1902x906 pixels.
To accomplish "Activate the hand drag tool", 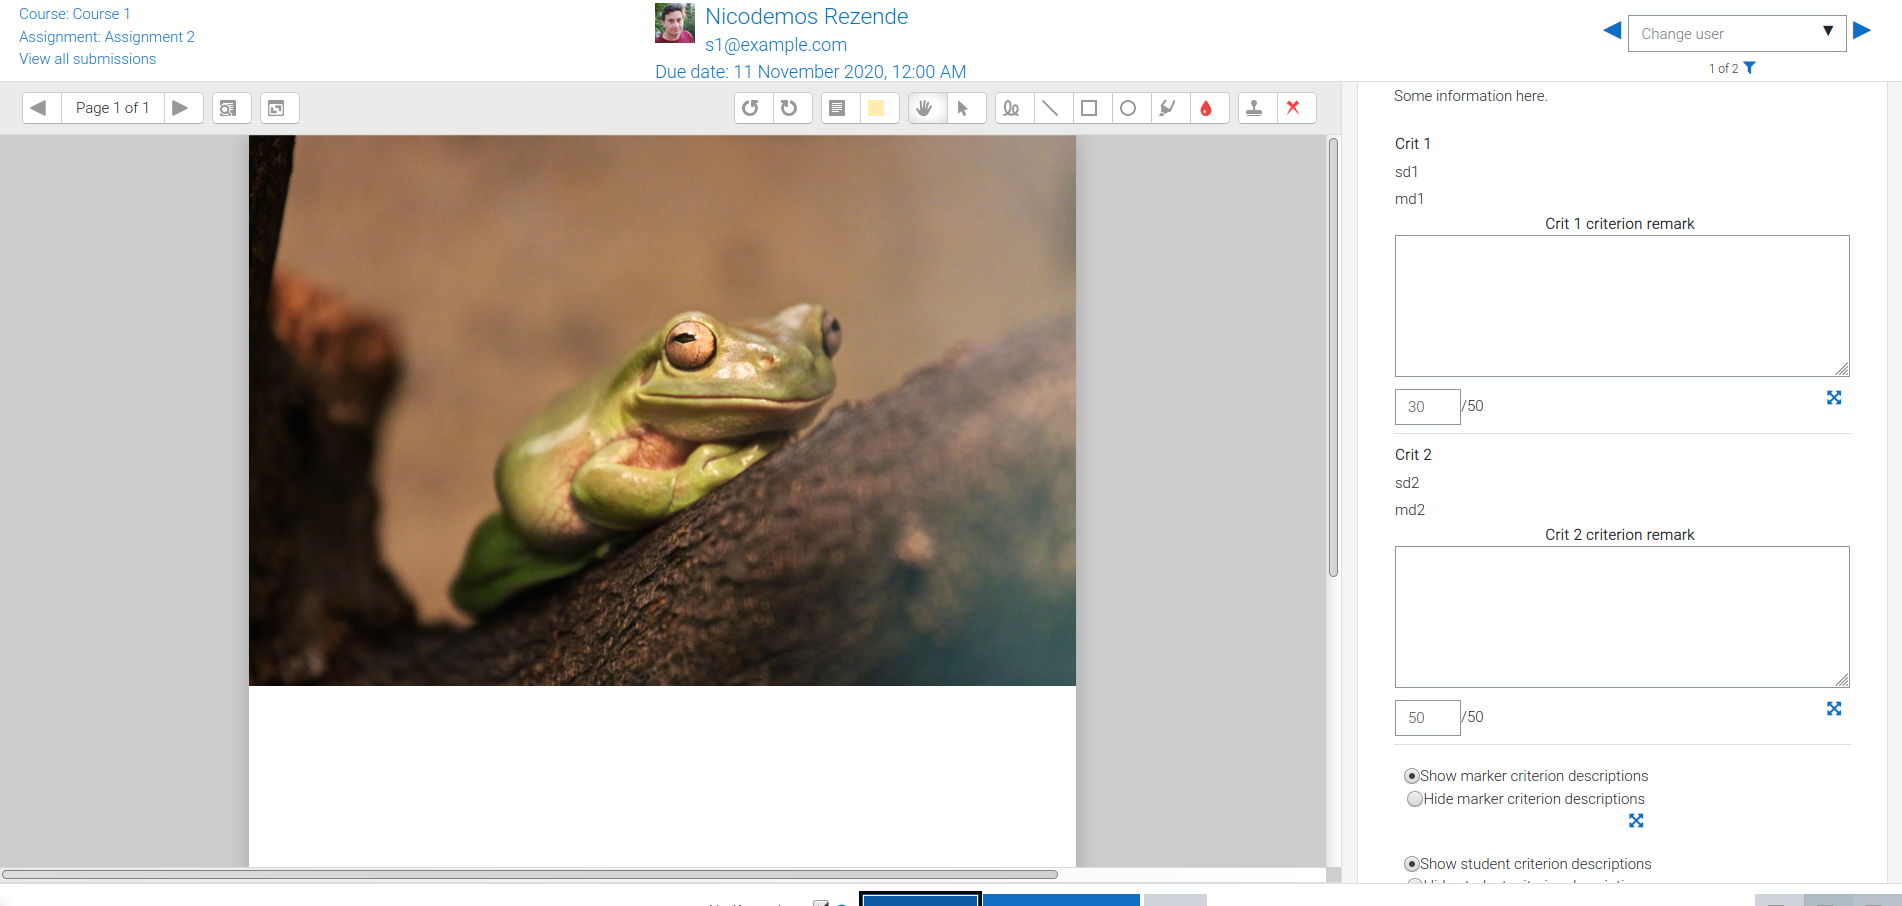I will pos(927,108).
